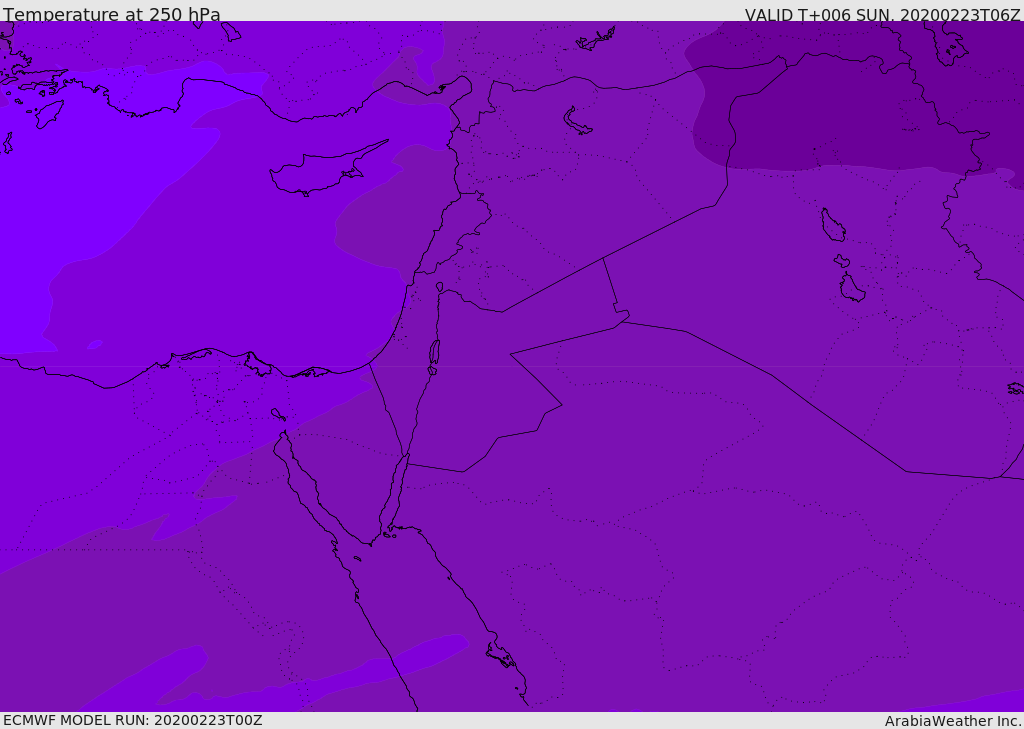Viewport: 1024px width, 729px height.
Task: Click the "Temperature at 250 hPa" title text
Action: 112,14
